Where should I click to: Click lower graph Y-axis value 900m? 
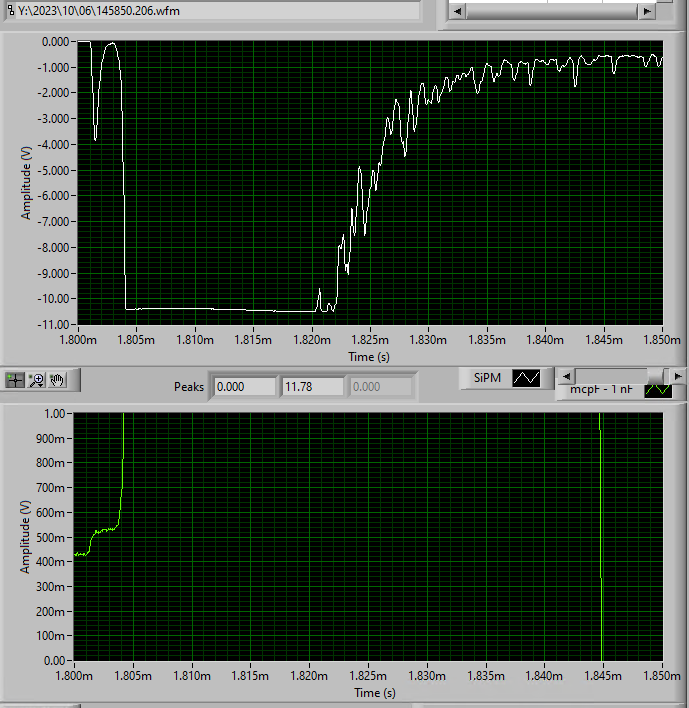tap(50, 438)
